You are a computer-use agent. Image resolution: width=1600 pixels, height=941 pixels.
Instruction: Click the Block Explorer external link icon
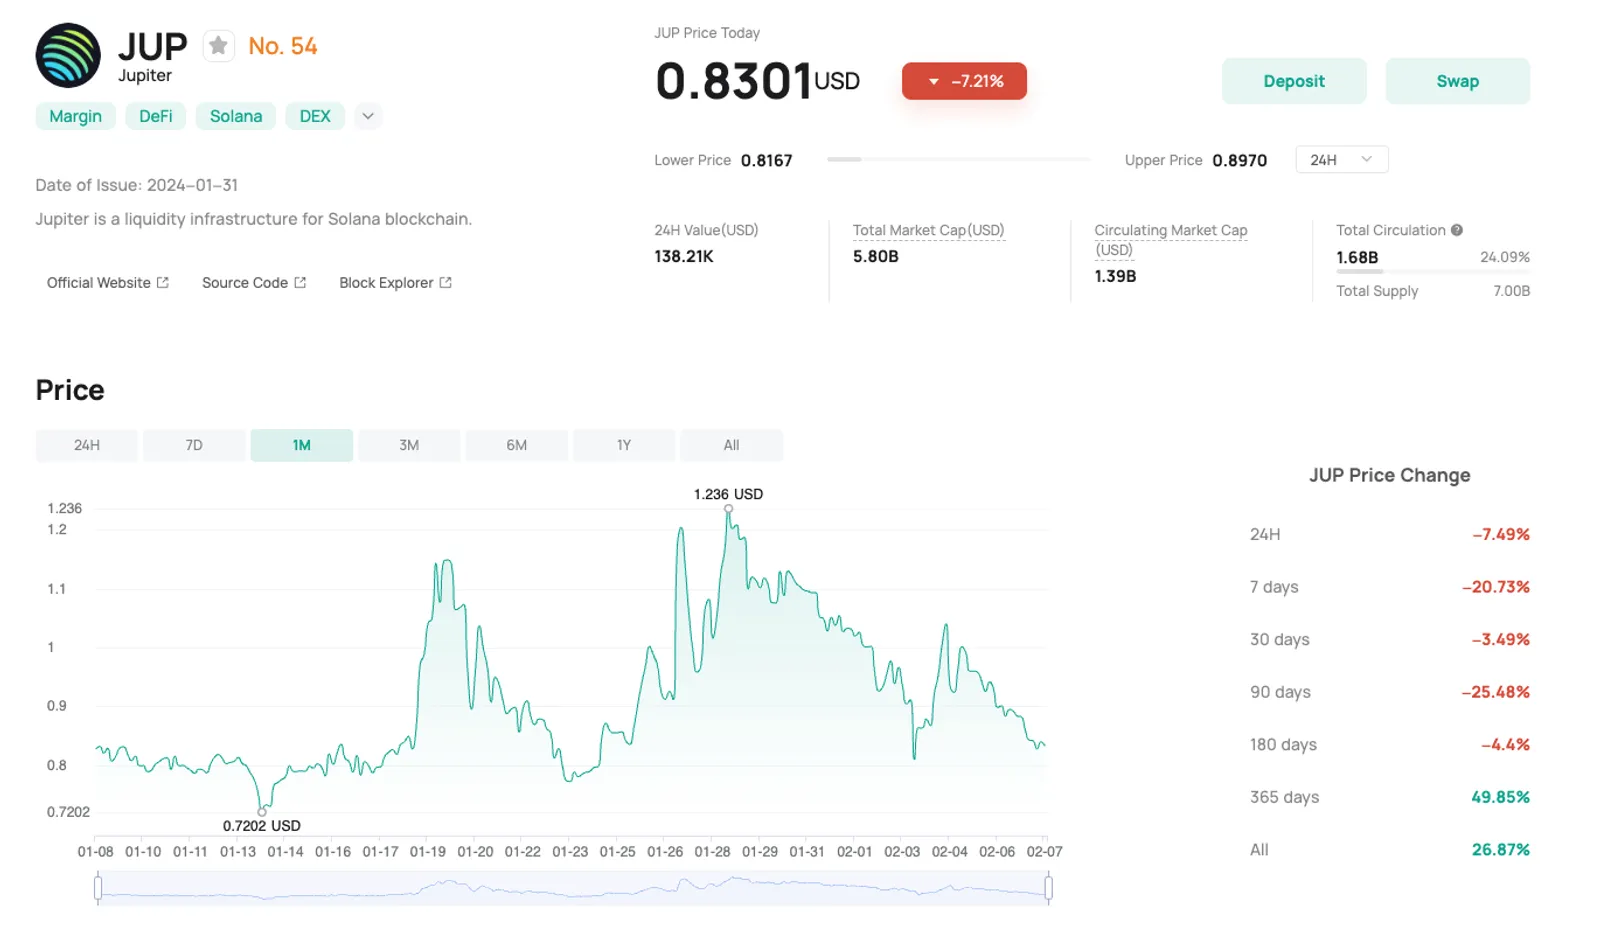pyautogui.click(x=446, y=283)
